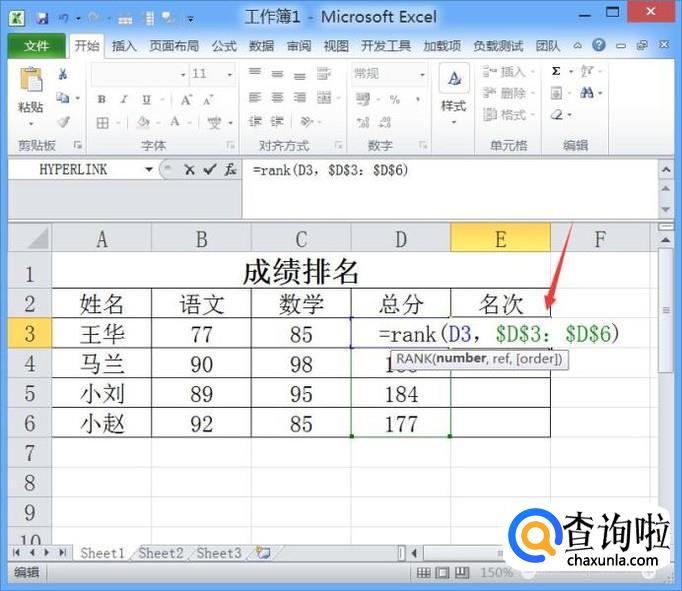Click the fill color bucket icon

(143, 123)
